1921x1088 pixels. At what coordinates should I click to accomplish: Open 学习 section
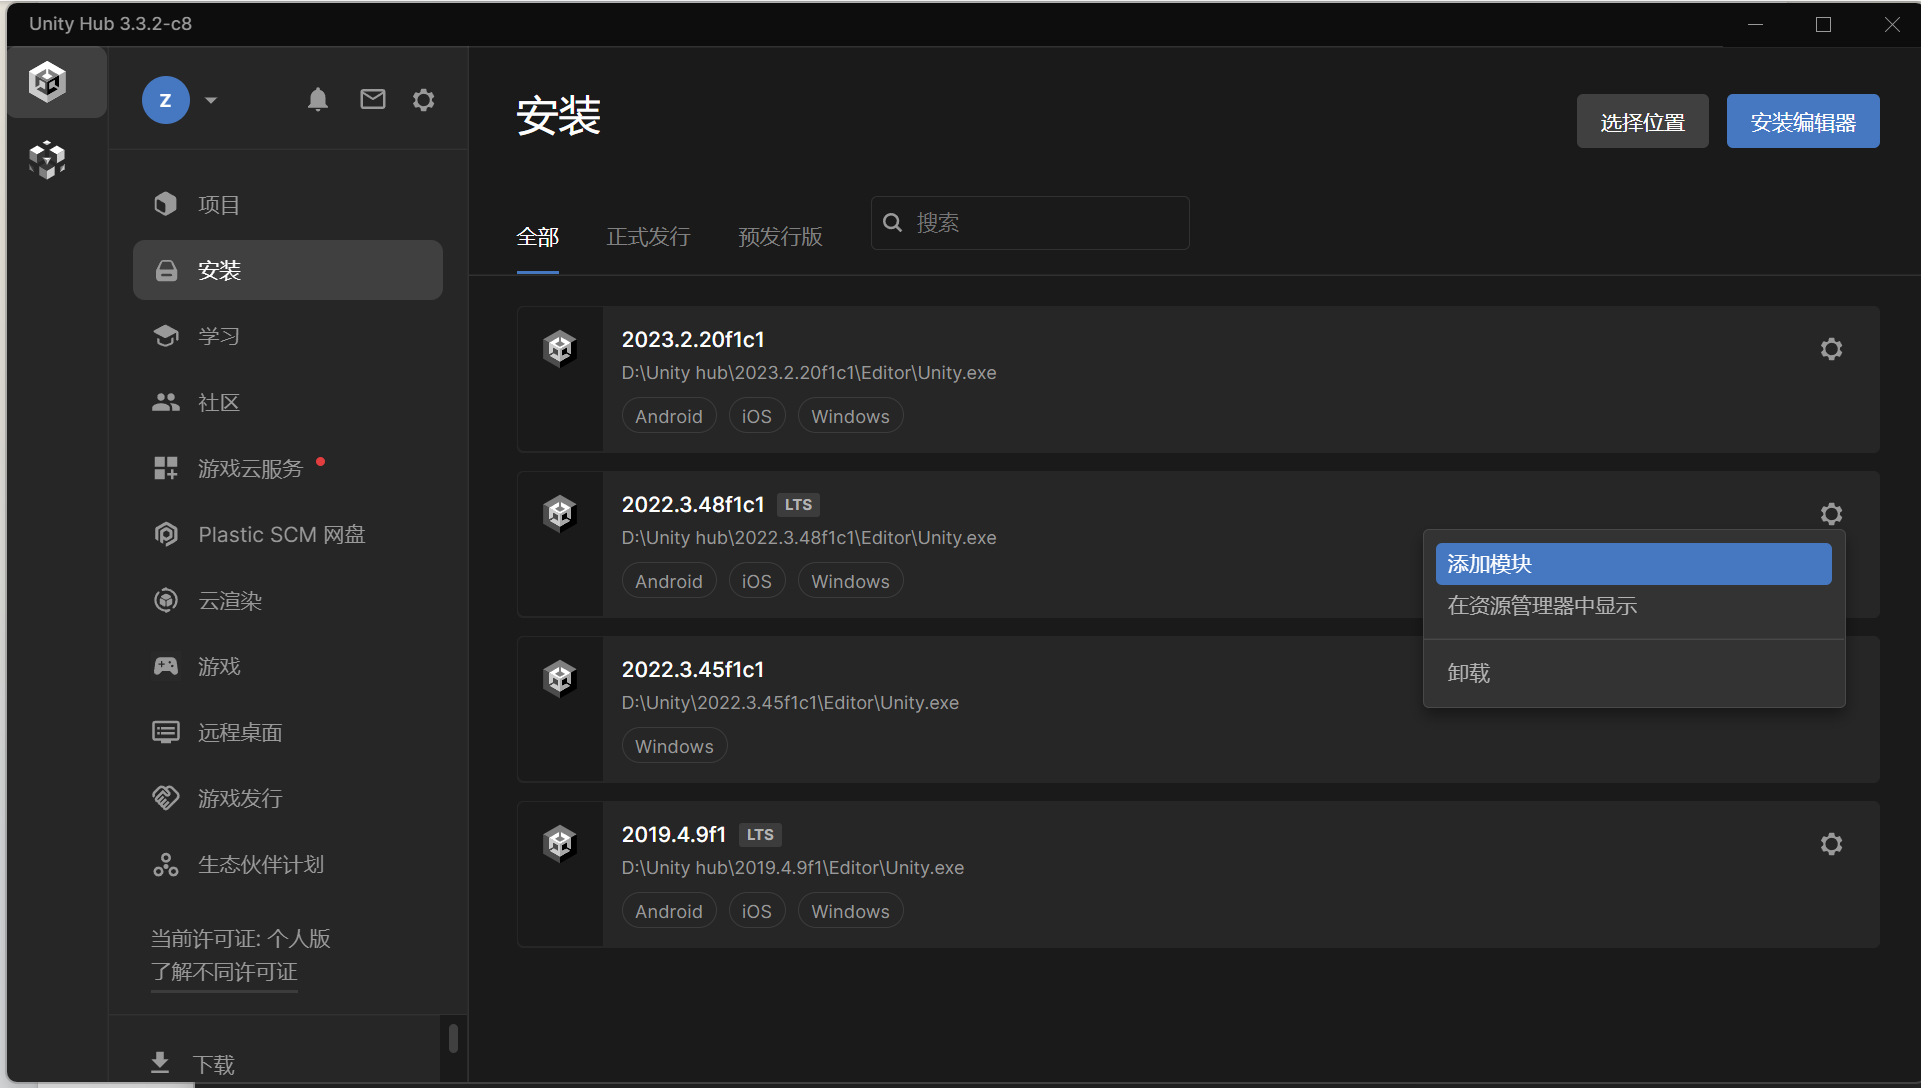tap(288, 336)
